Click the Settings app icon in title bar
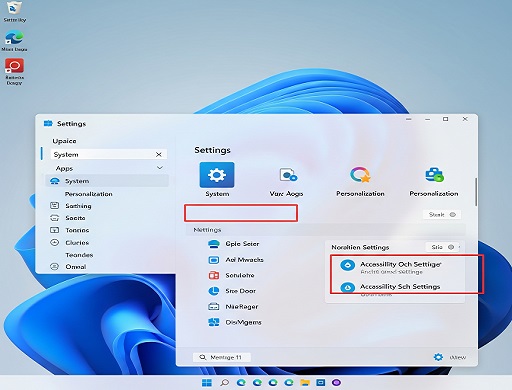Image resolution: width=512 pixels, height=390 pixels. coord(48,123)
